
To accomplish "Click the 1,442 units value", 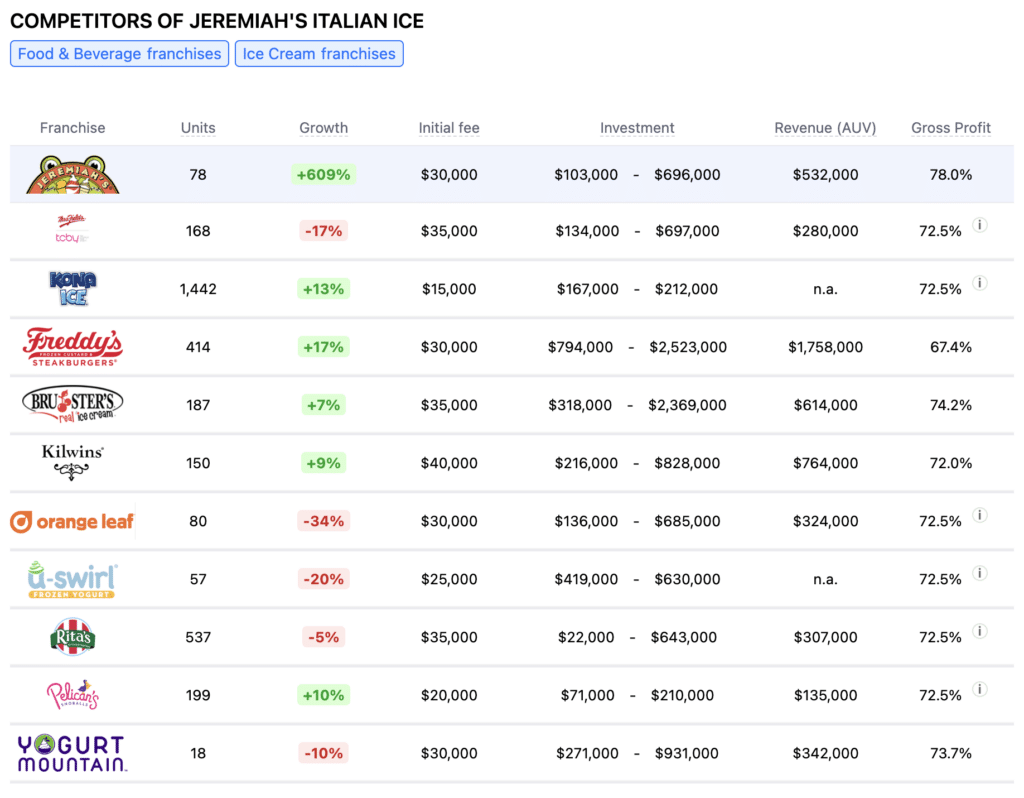I will [x=198, y=289].
